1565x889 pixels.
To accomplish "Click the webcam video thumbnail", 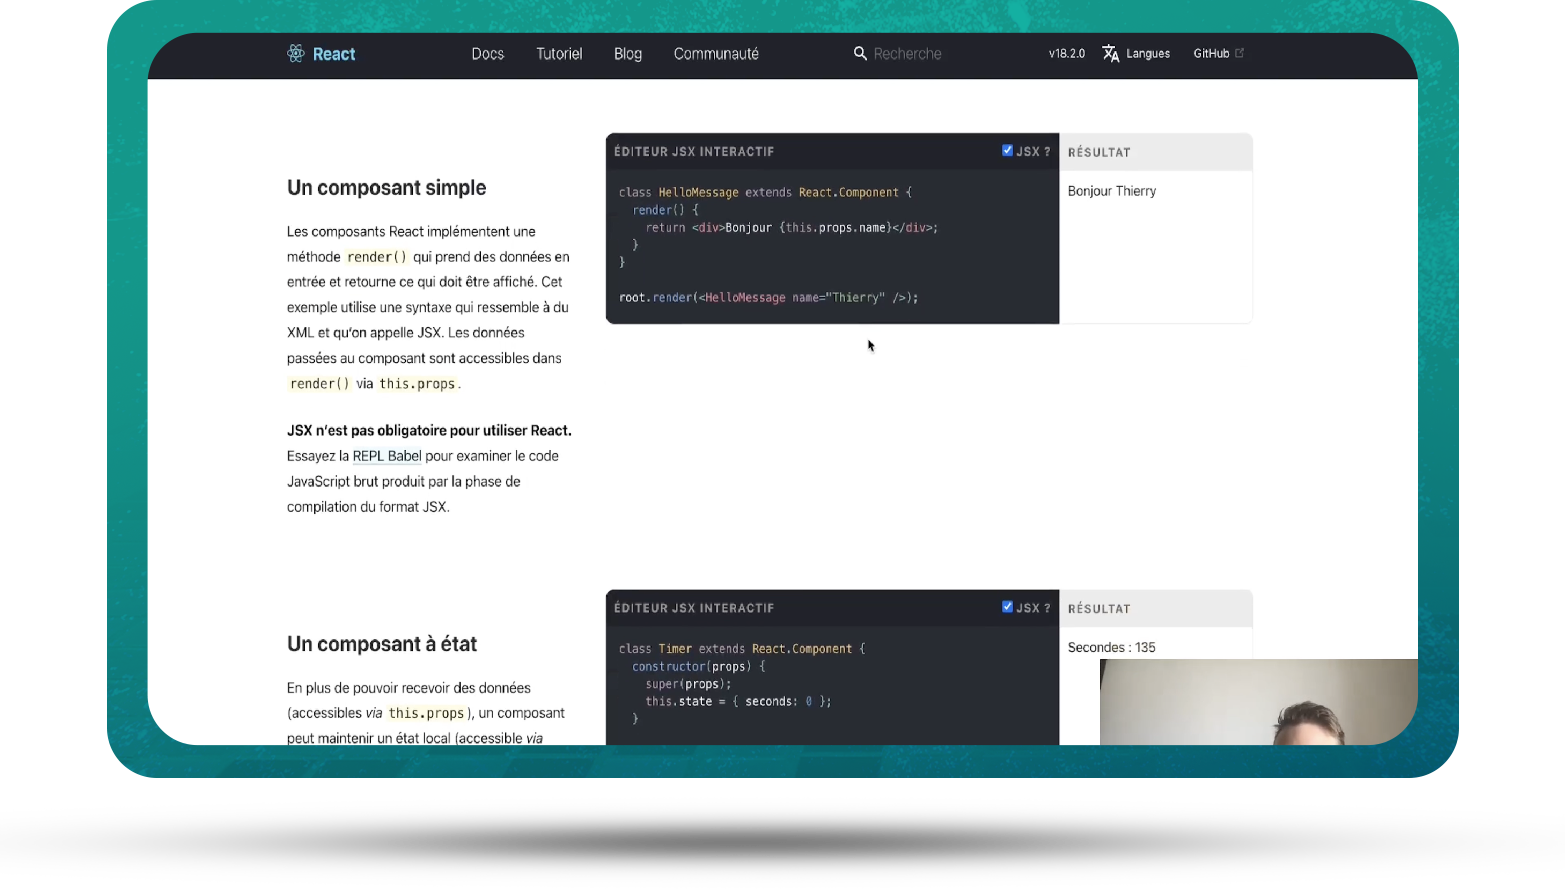I will tap(1258, 702).
